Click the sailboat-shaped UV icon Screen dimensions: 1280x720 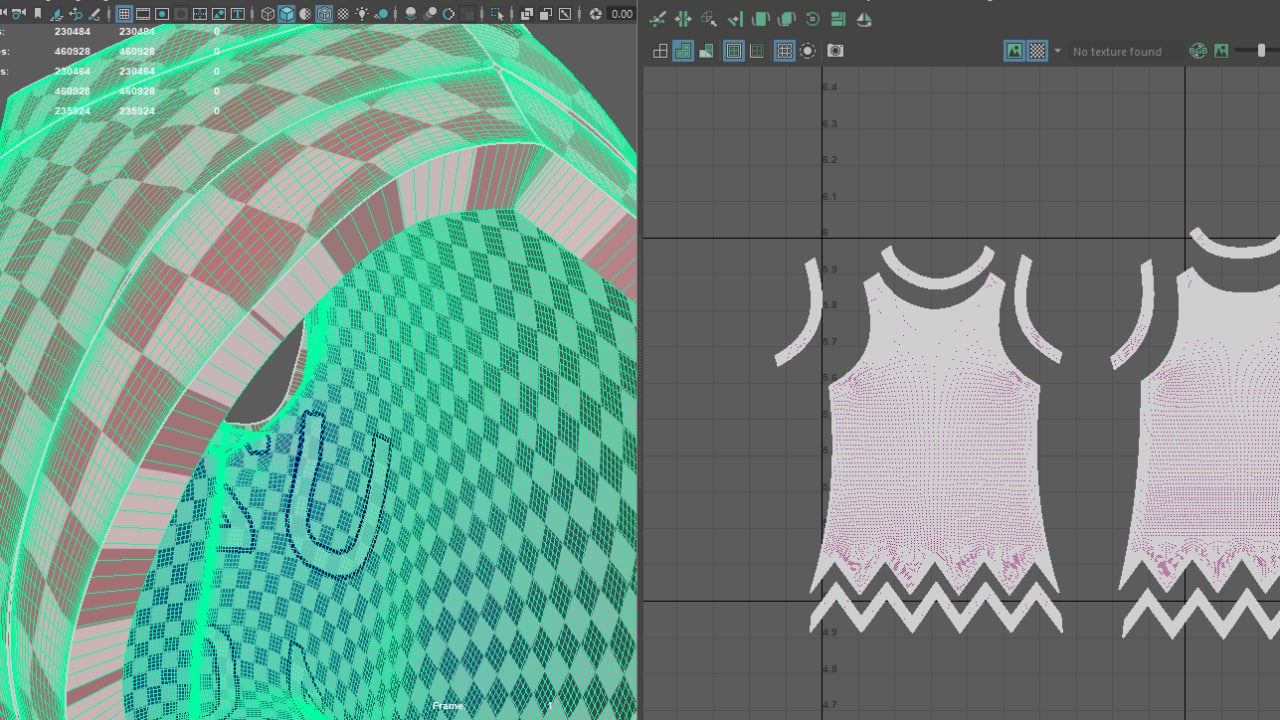pyautogui.click(x=864, y=20)
